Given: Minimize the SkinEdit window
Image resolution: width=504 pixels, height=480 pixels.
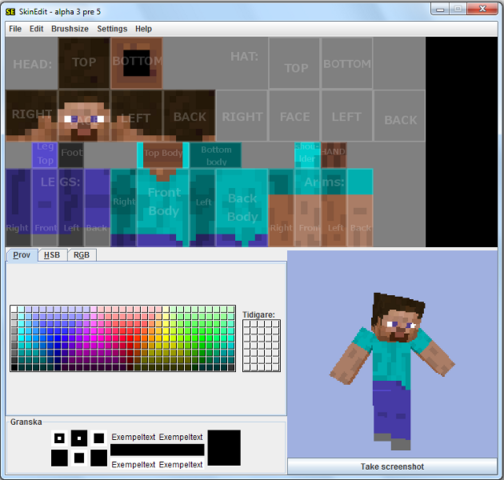Looking at the screenshot, I should tap(440, 9).
